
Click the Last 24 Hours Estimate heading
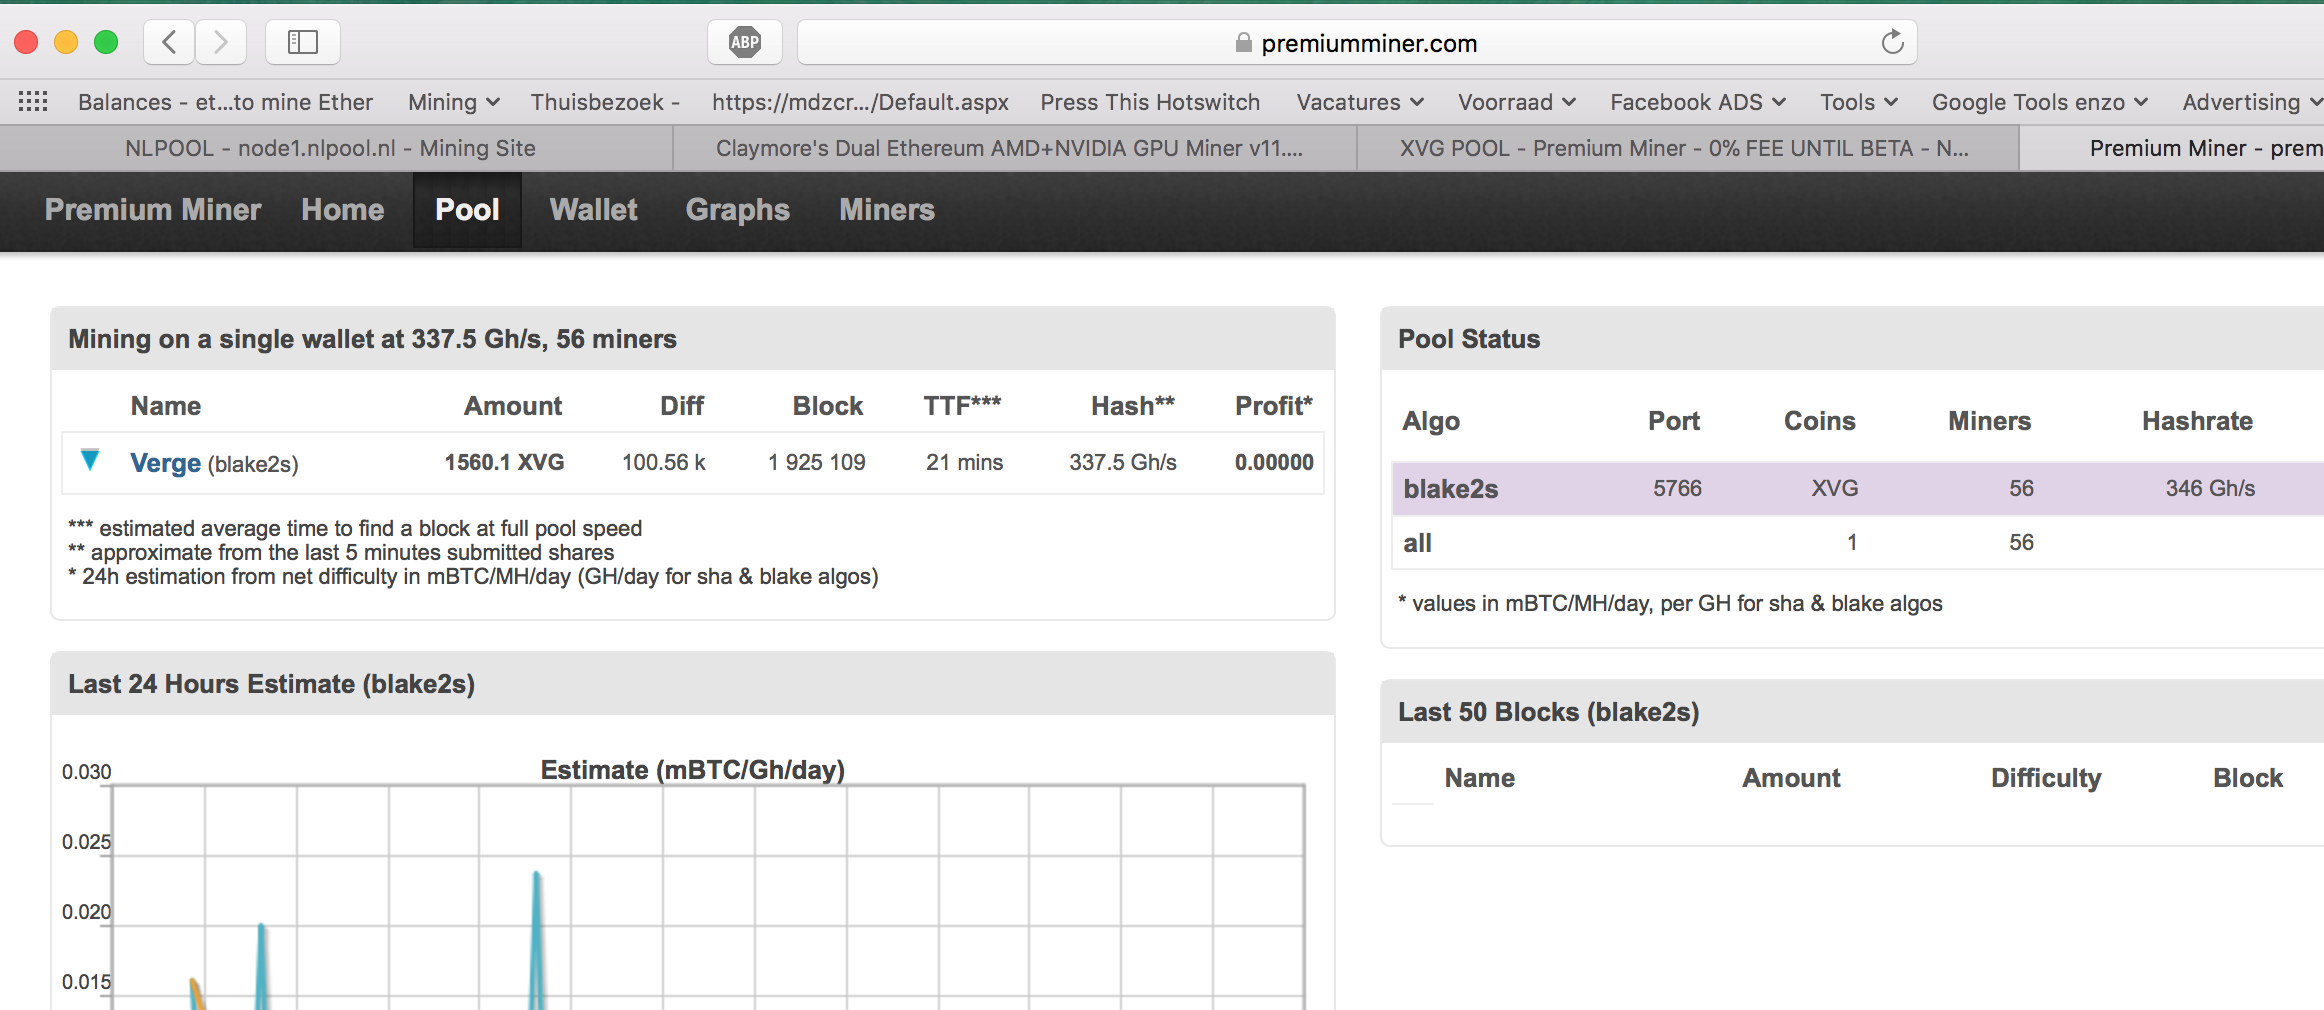tap(271, 684)
